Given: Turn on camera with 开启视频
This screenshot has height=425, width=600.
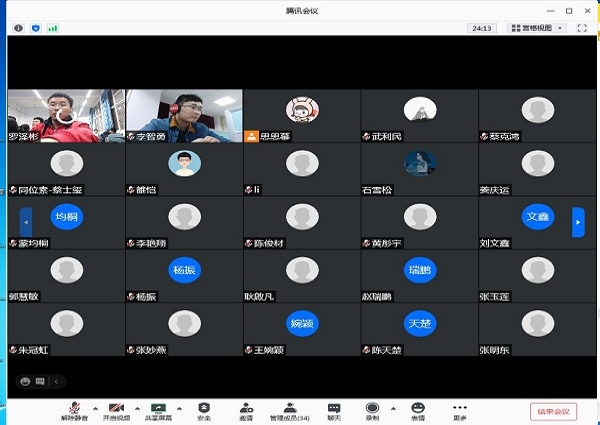Looking at the screenshot, I should (116, 410).
